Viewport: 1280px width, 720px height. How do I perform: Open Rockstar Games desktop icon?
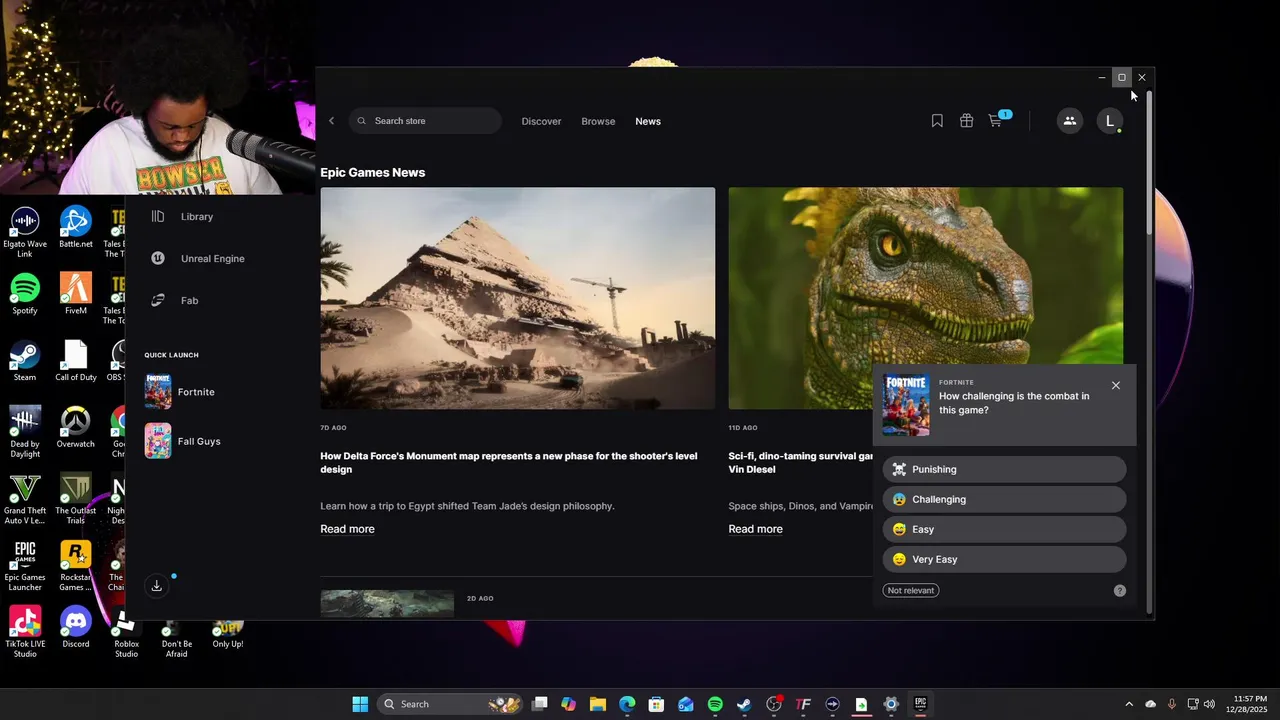pos(75,566)
